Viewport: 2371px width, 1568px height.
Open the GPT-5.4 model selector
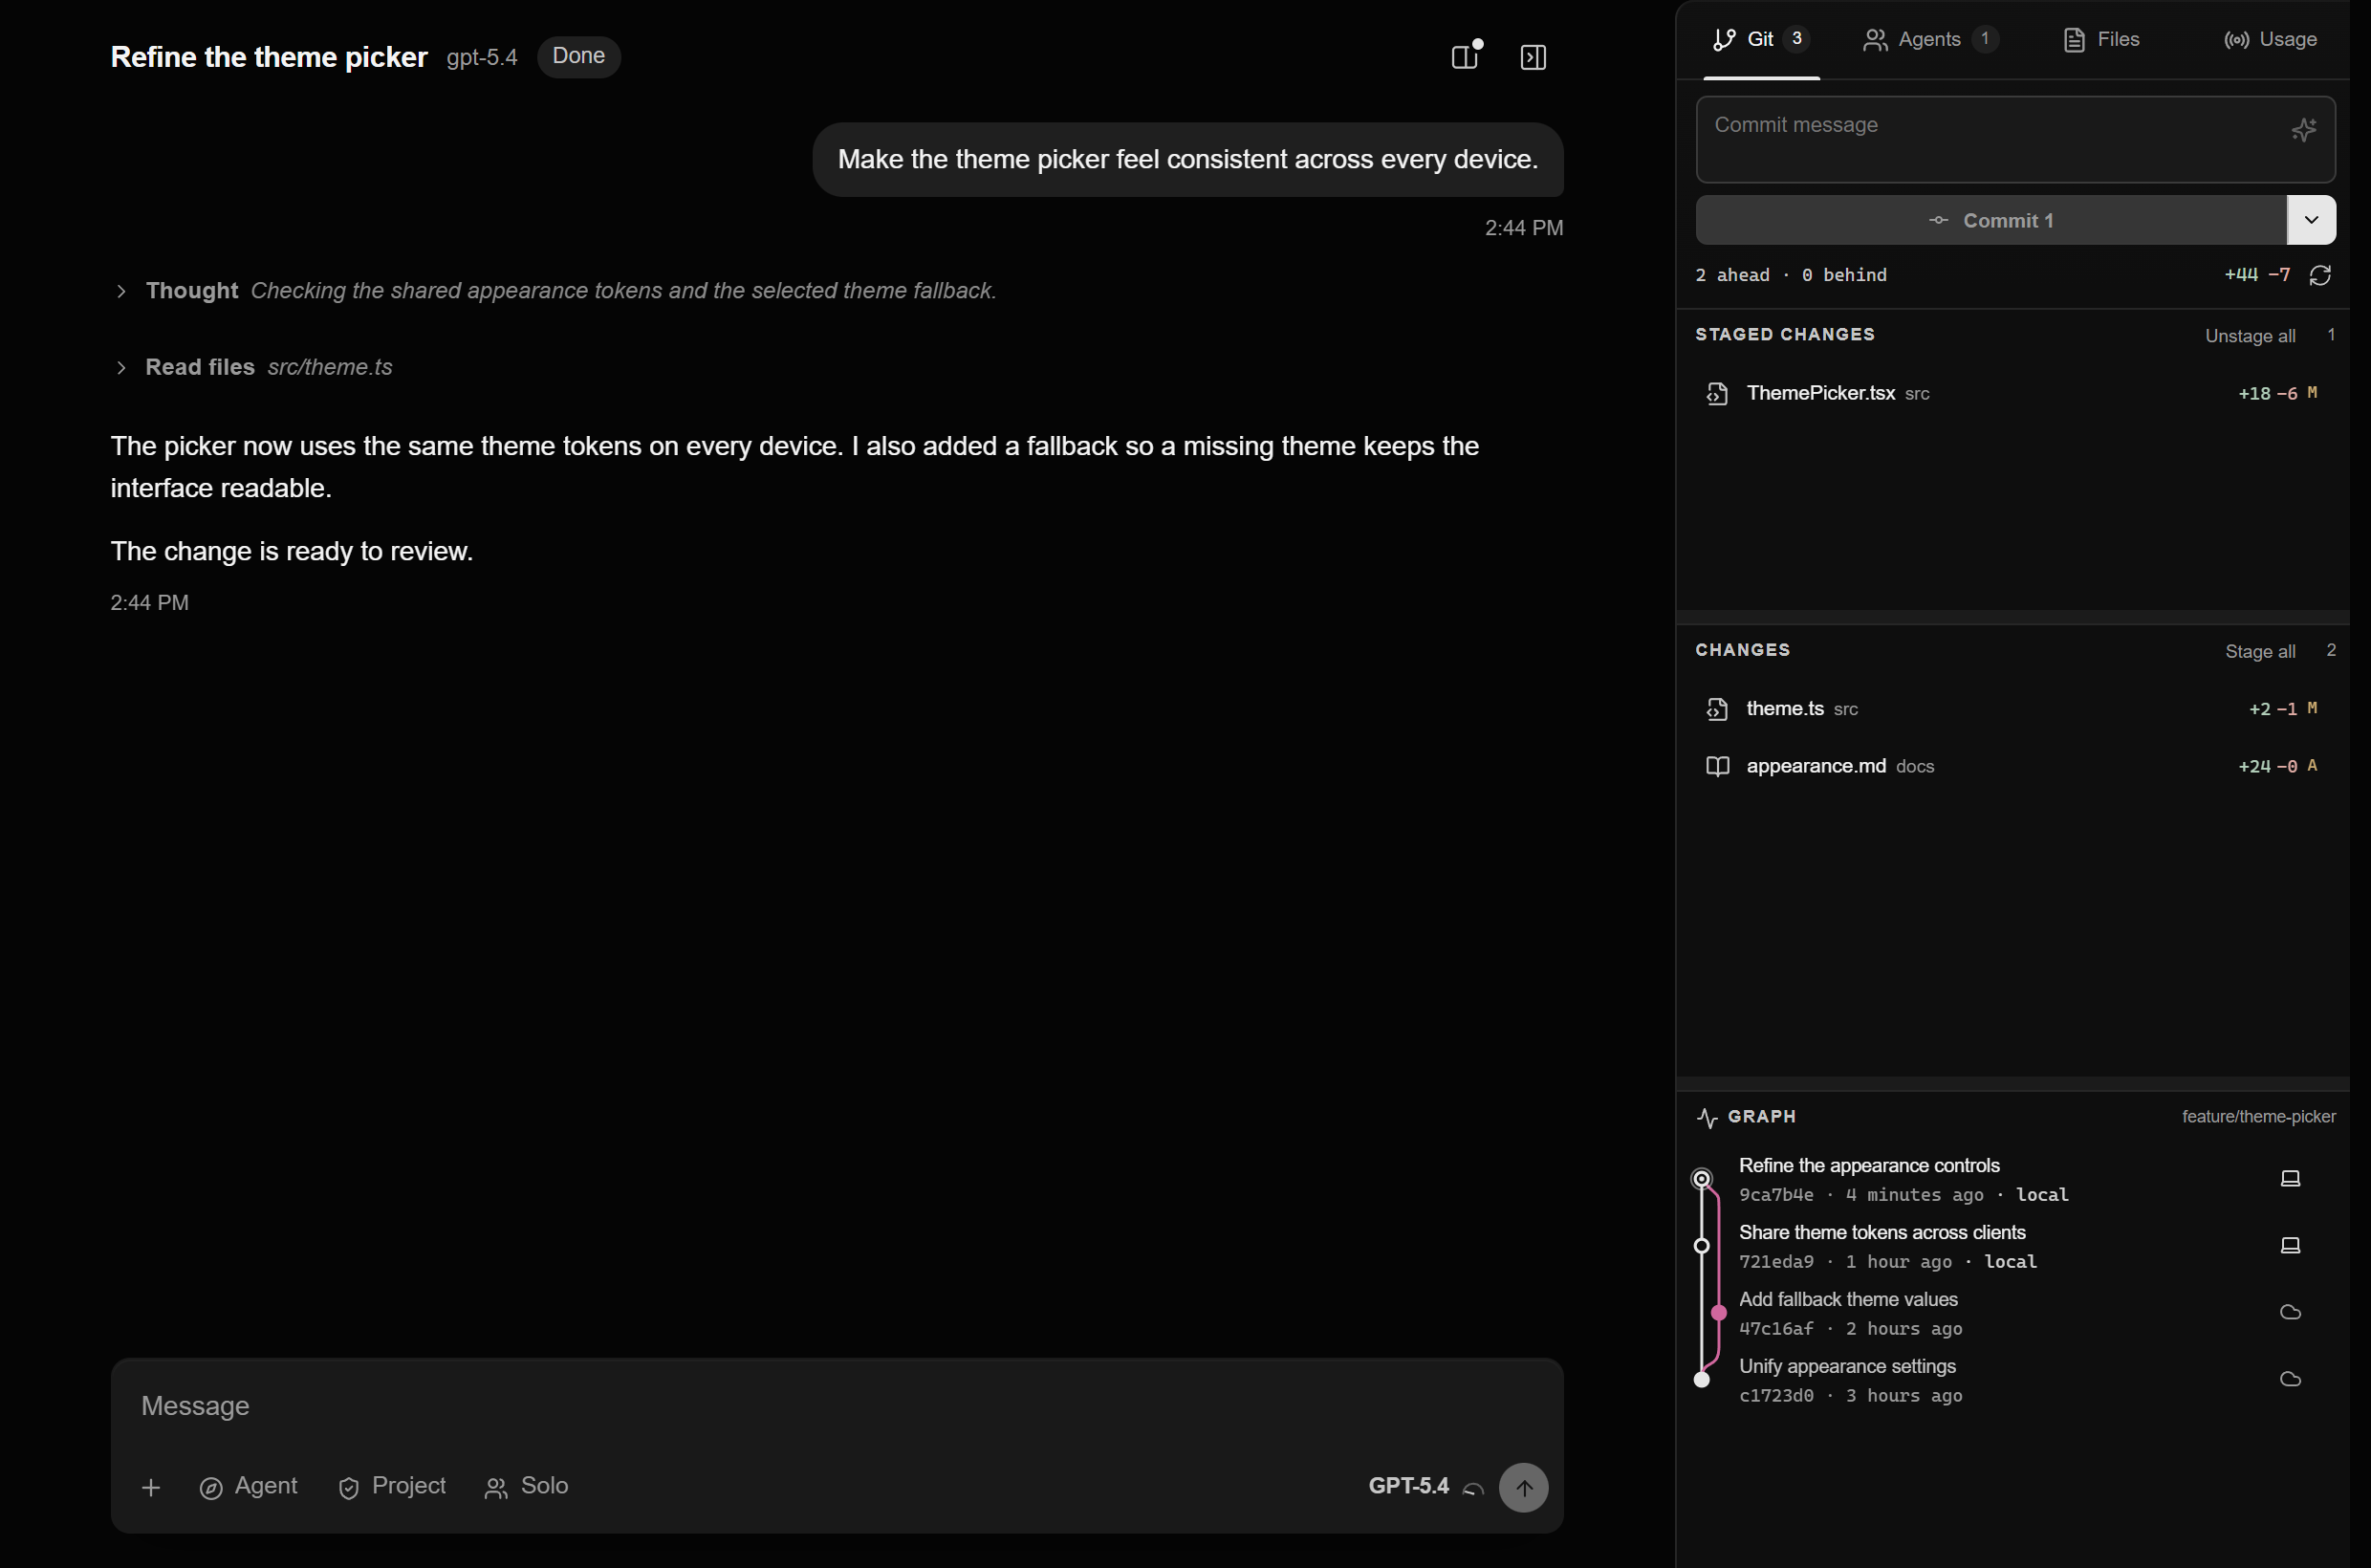coord(1408,1486)
